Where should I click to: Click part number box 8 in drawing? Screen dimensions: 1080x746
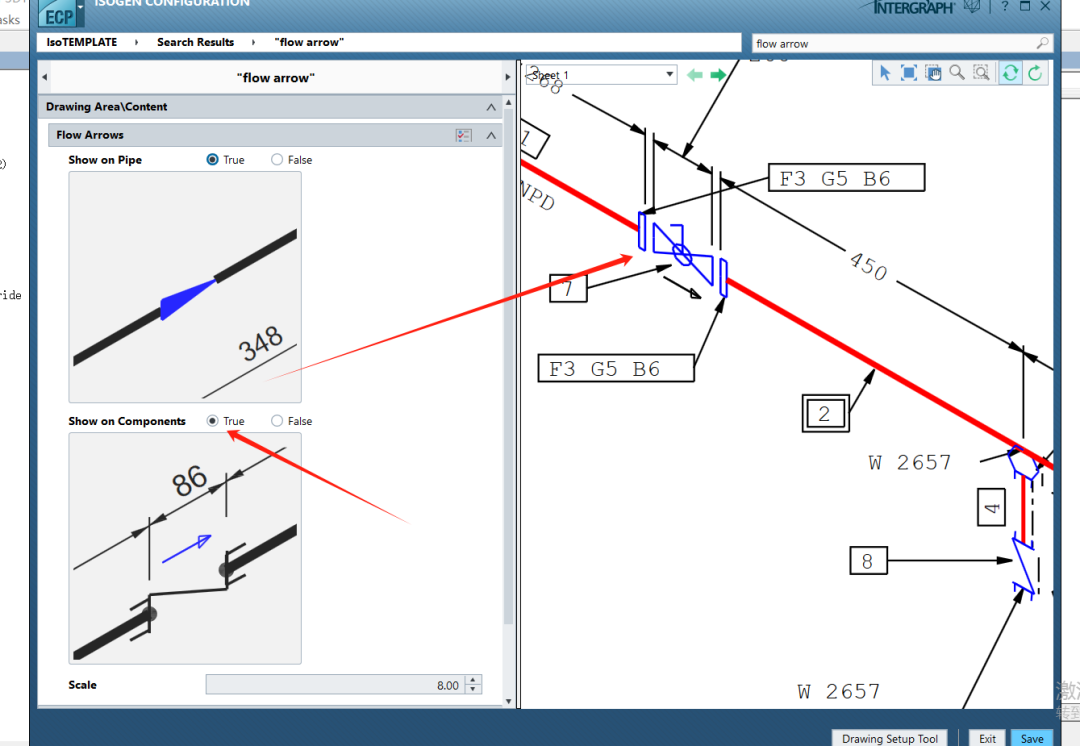pyautogui.click(x=868, y=561)
